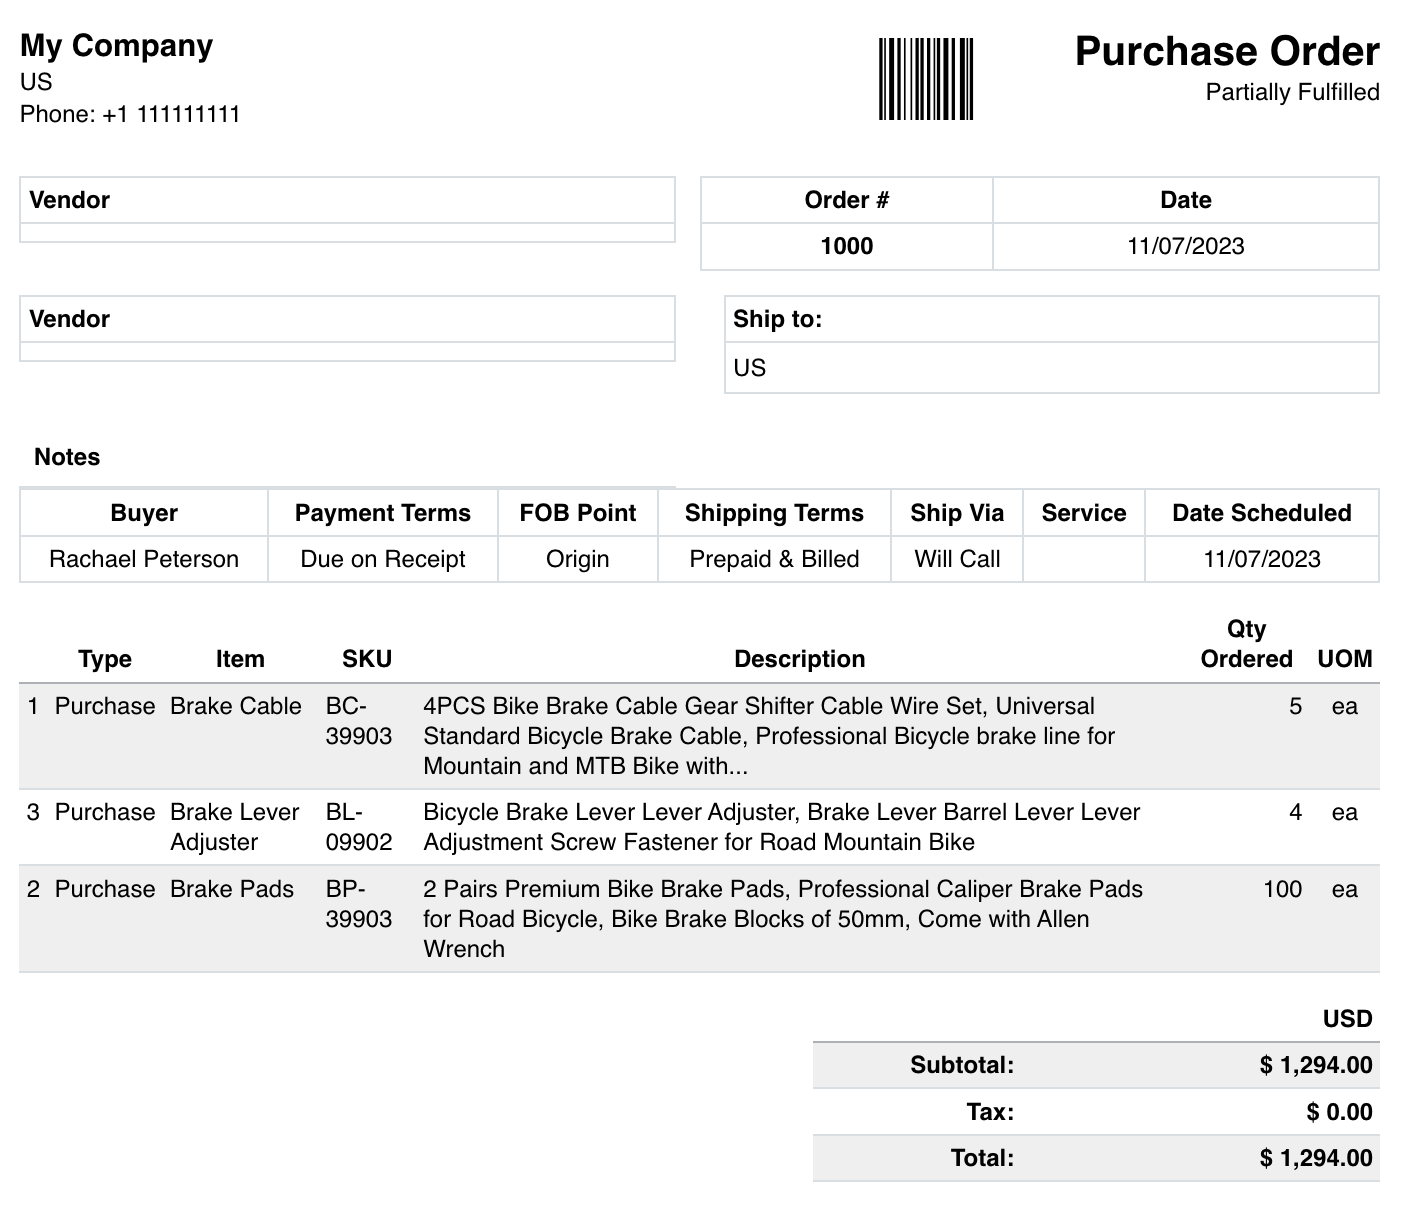Select the Will Call ship method
This screenshot has height=1208, width=1402.
point(956,559)
